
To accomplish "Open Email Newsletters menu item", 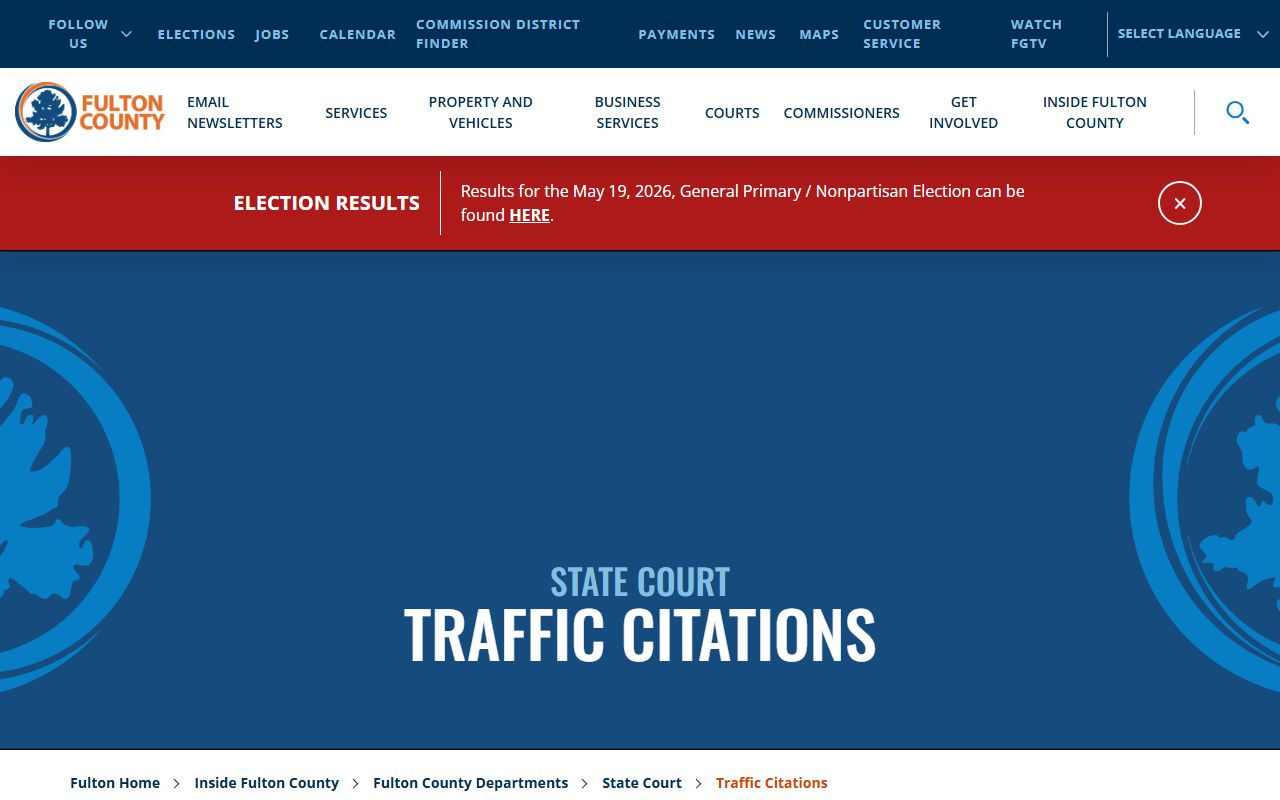I will click(x=235, y=112).
